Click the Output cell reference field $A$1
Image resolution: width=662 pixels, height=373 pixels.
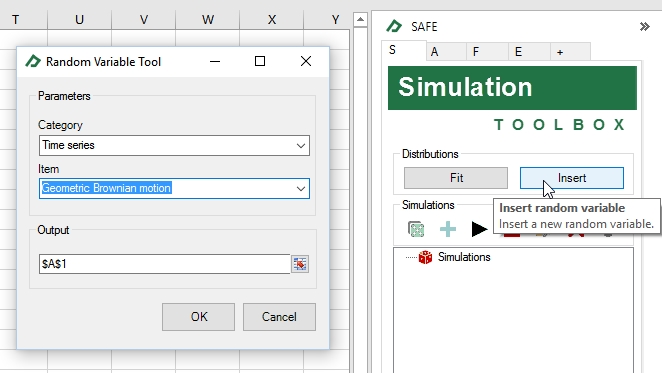tap(164, 264)
